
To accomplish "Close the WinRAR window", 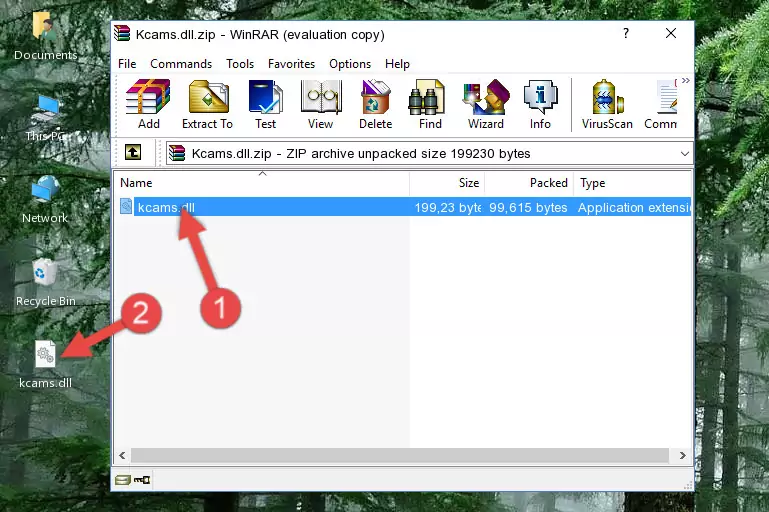I will point(671,33).
